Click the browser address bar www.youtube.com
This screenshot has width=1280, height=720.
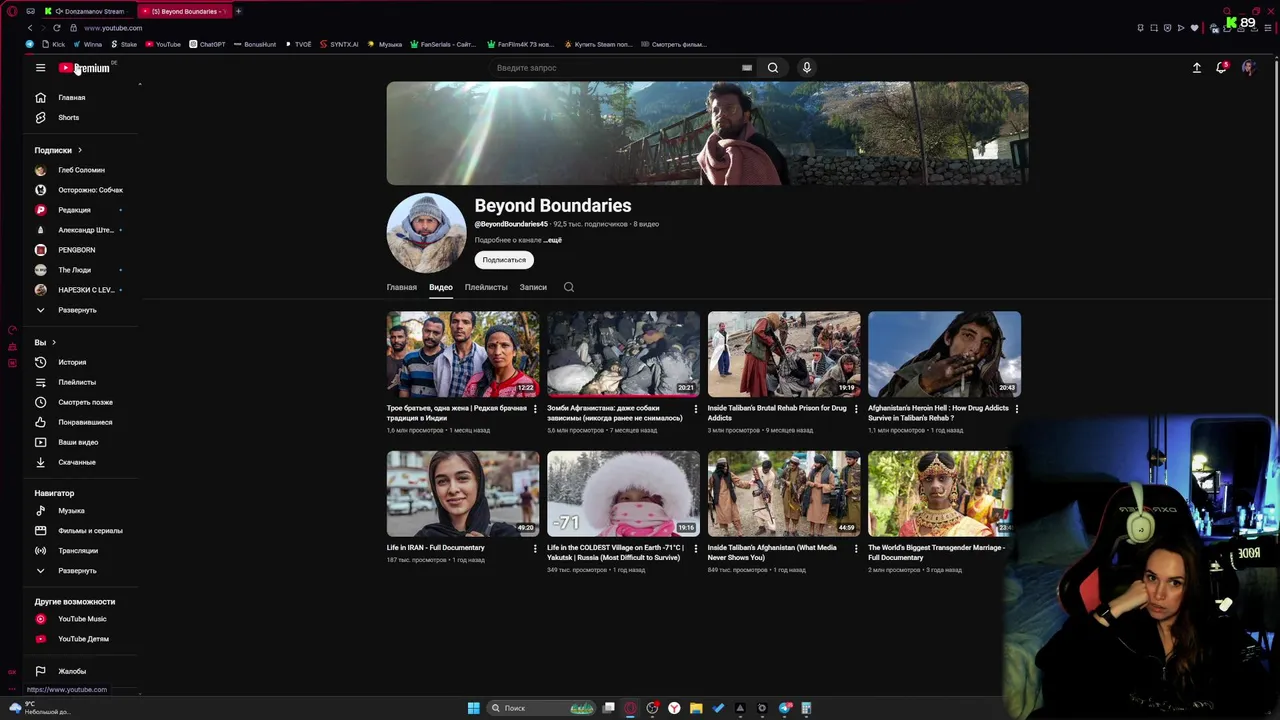pyautogui.click(x=113, y=28)
